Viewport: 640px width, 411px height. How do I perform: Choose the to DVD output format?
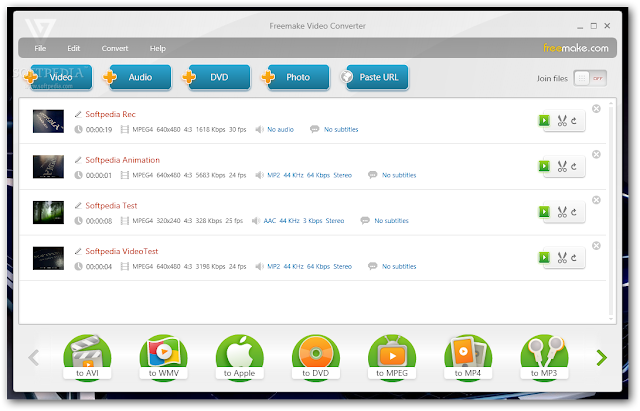tap(316, 358)
